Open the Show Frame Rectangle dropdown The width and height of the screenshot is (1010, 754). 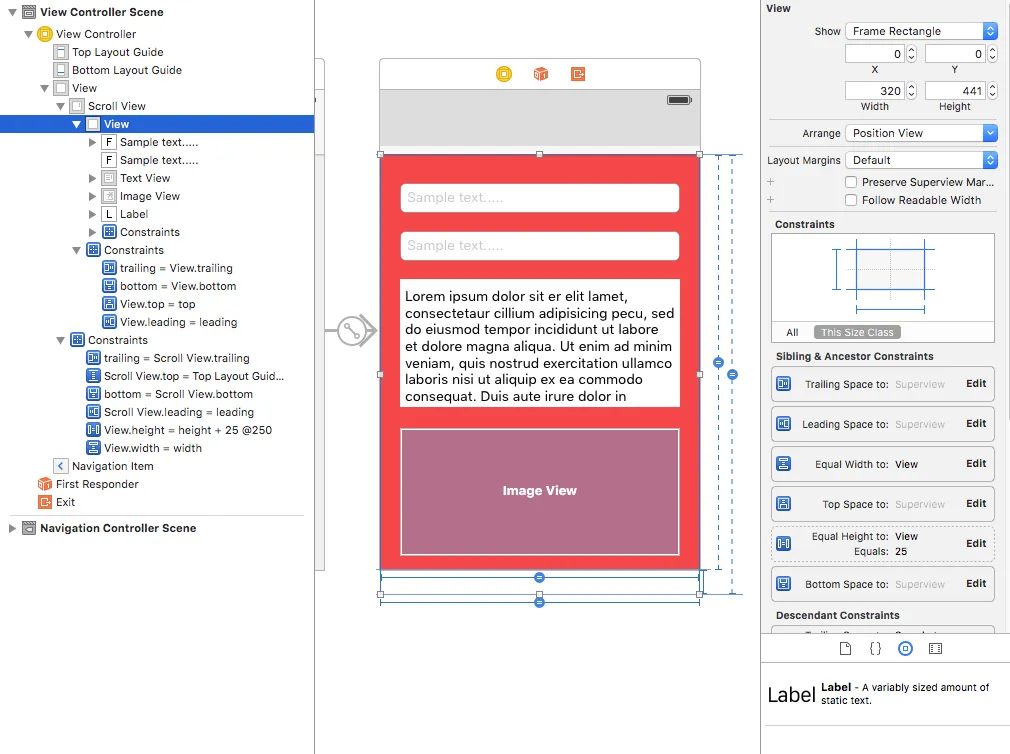click(x=921, y=31)
